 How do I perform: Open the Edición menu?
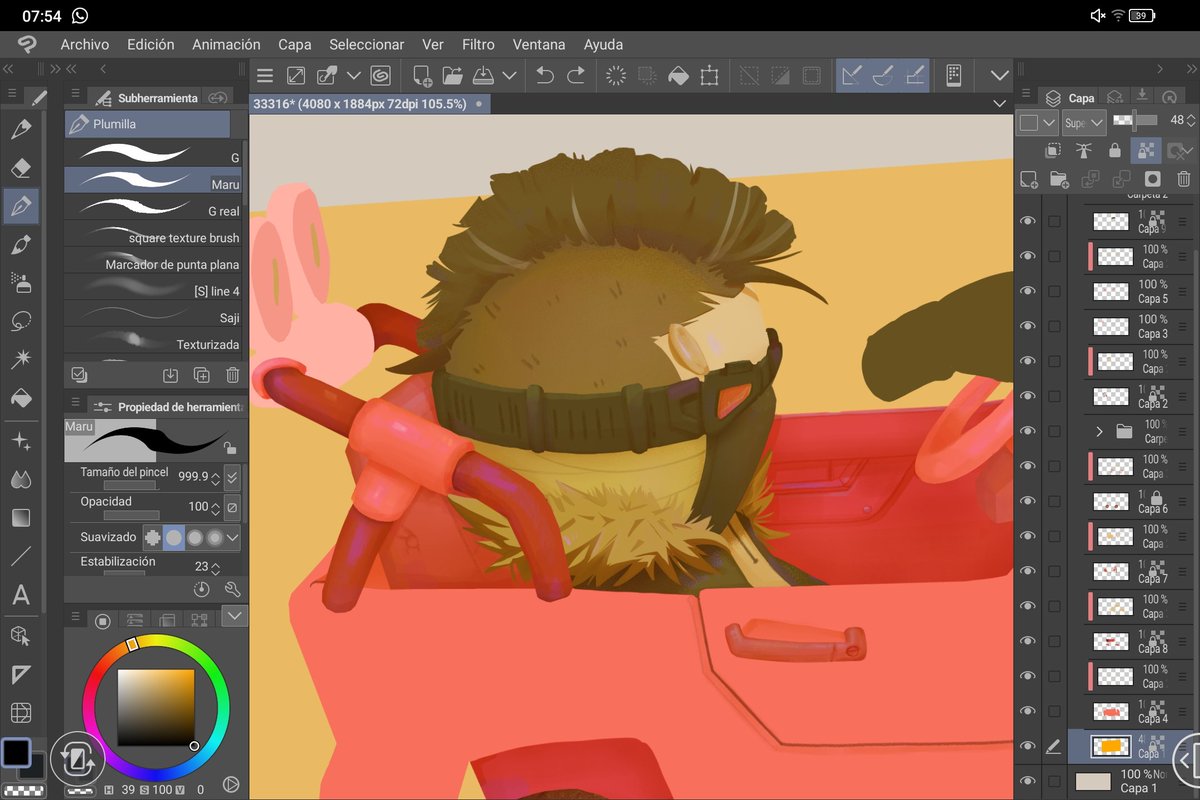151,44
